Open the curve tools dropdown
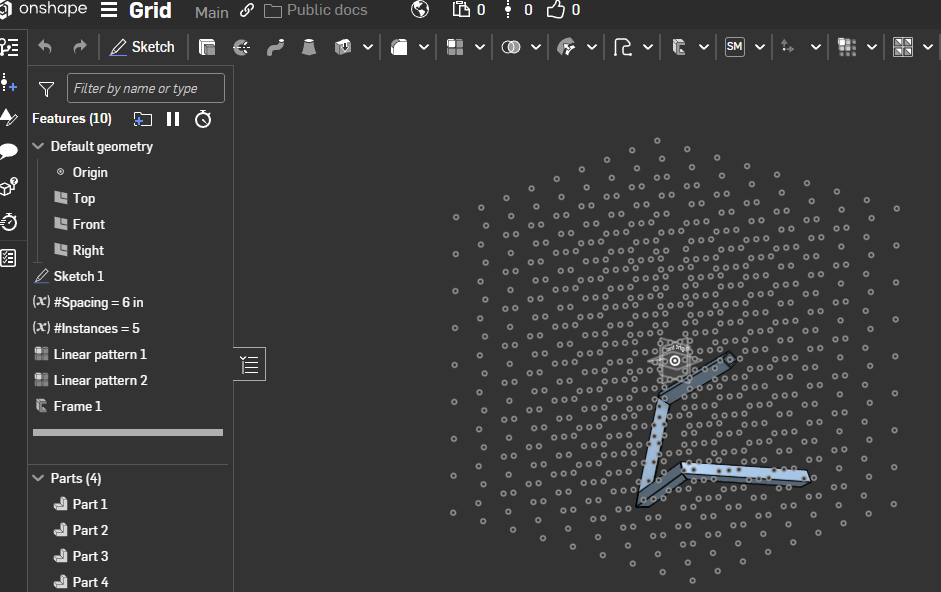The image size is (941, 592). click(648, 47)
